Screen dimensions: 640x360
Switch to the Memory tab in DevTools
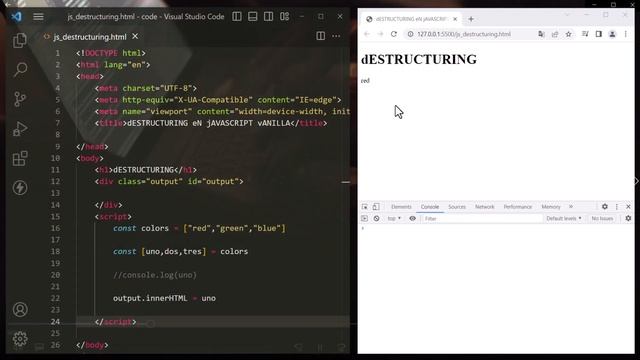click(551, 207)
